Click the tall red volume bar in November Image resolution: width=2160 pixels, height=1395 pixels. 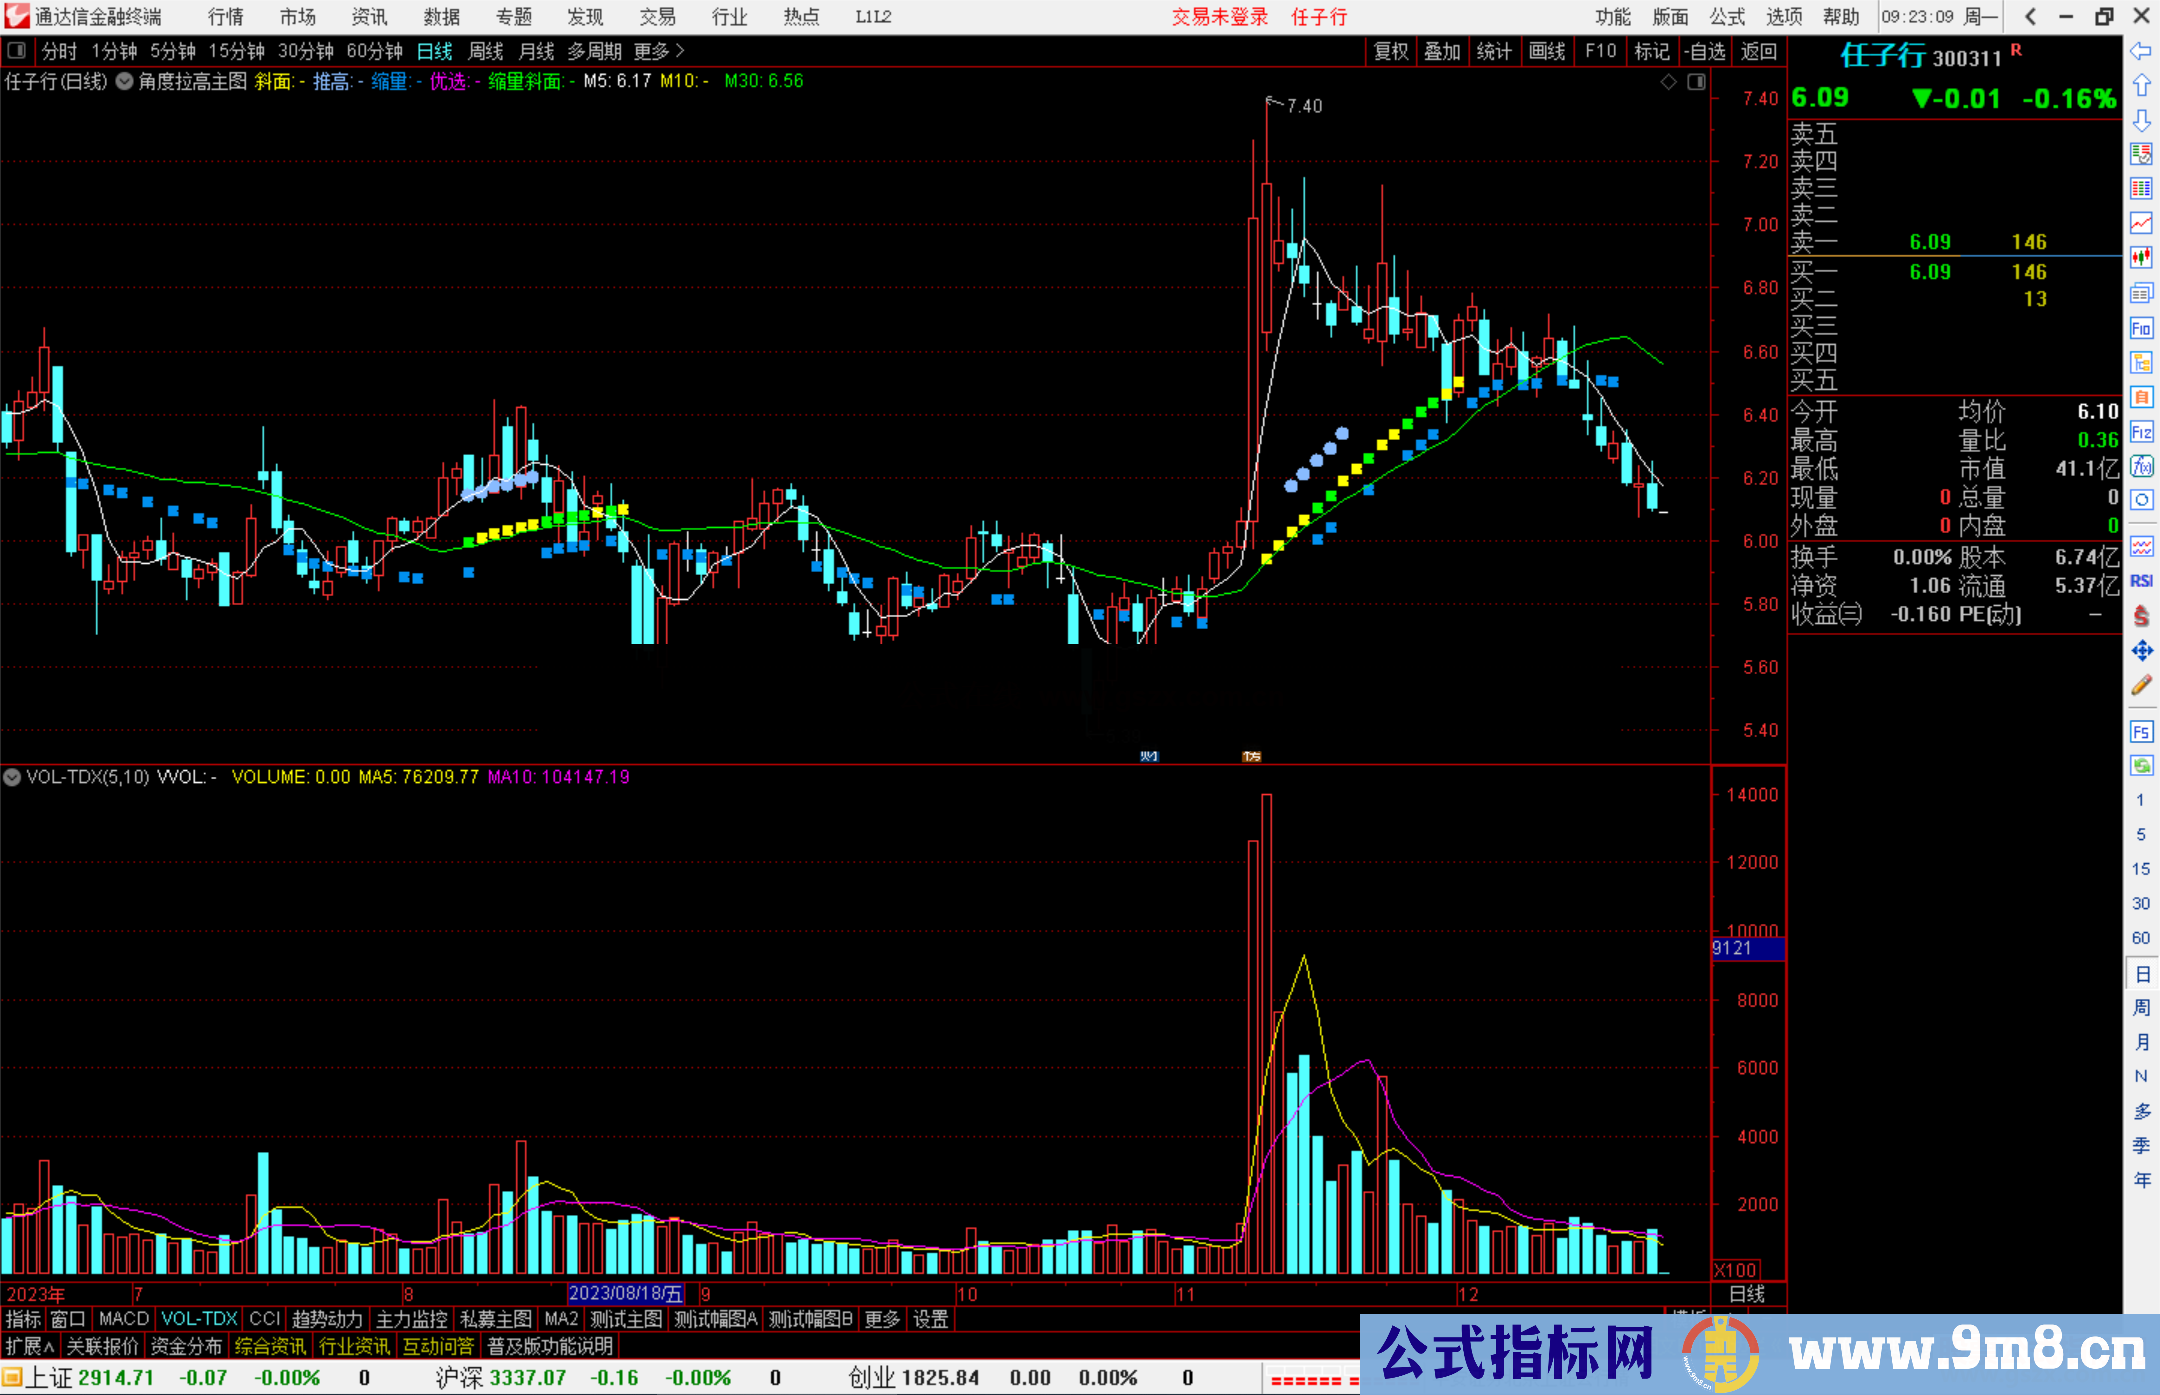(x=1267, y=1033)
